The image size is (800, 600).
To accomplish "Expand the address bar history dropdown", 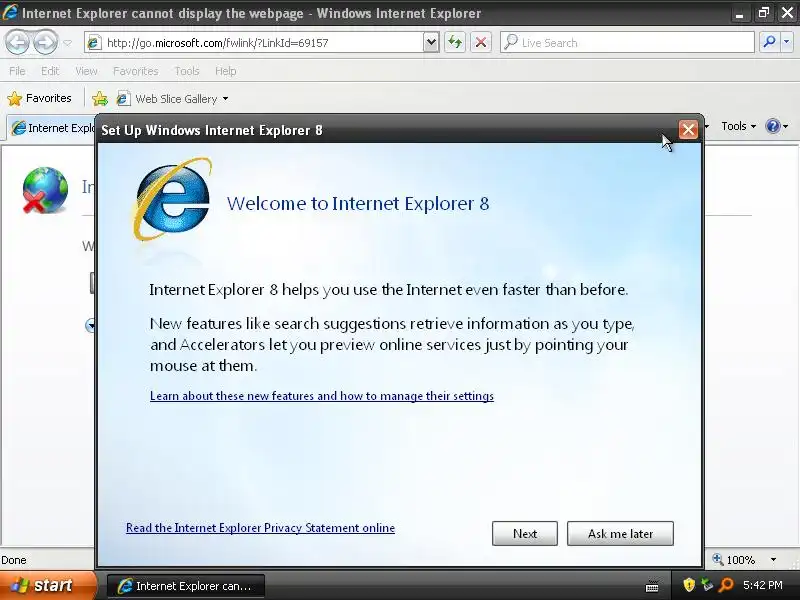I will [431, 42].
